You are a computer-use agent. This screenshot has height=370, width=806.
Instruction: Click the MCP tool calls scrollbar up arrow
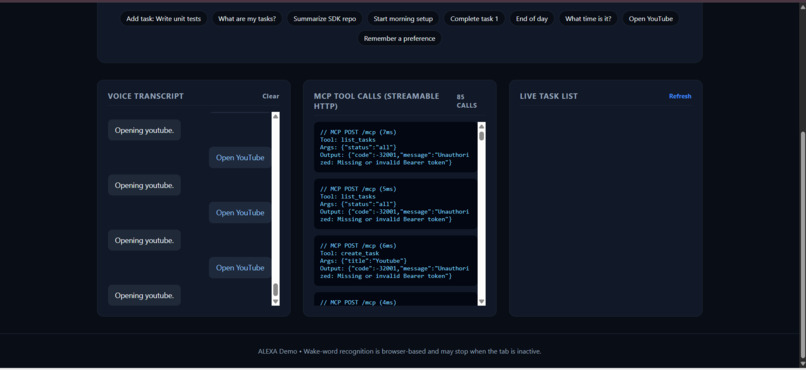pyautogui.click(x=481, y=126)
